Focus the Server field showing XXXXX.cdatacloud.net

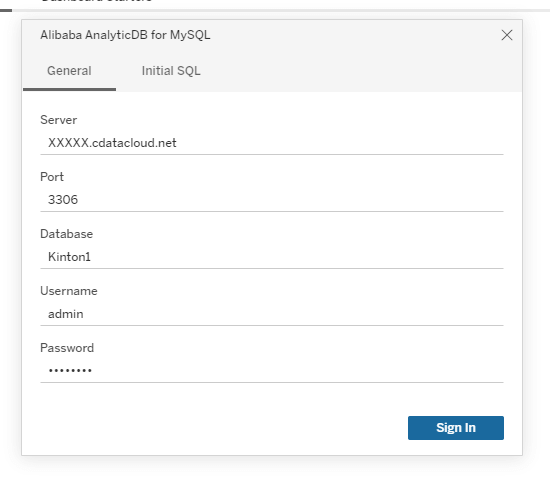(x=272, y=143)
